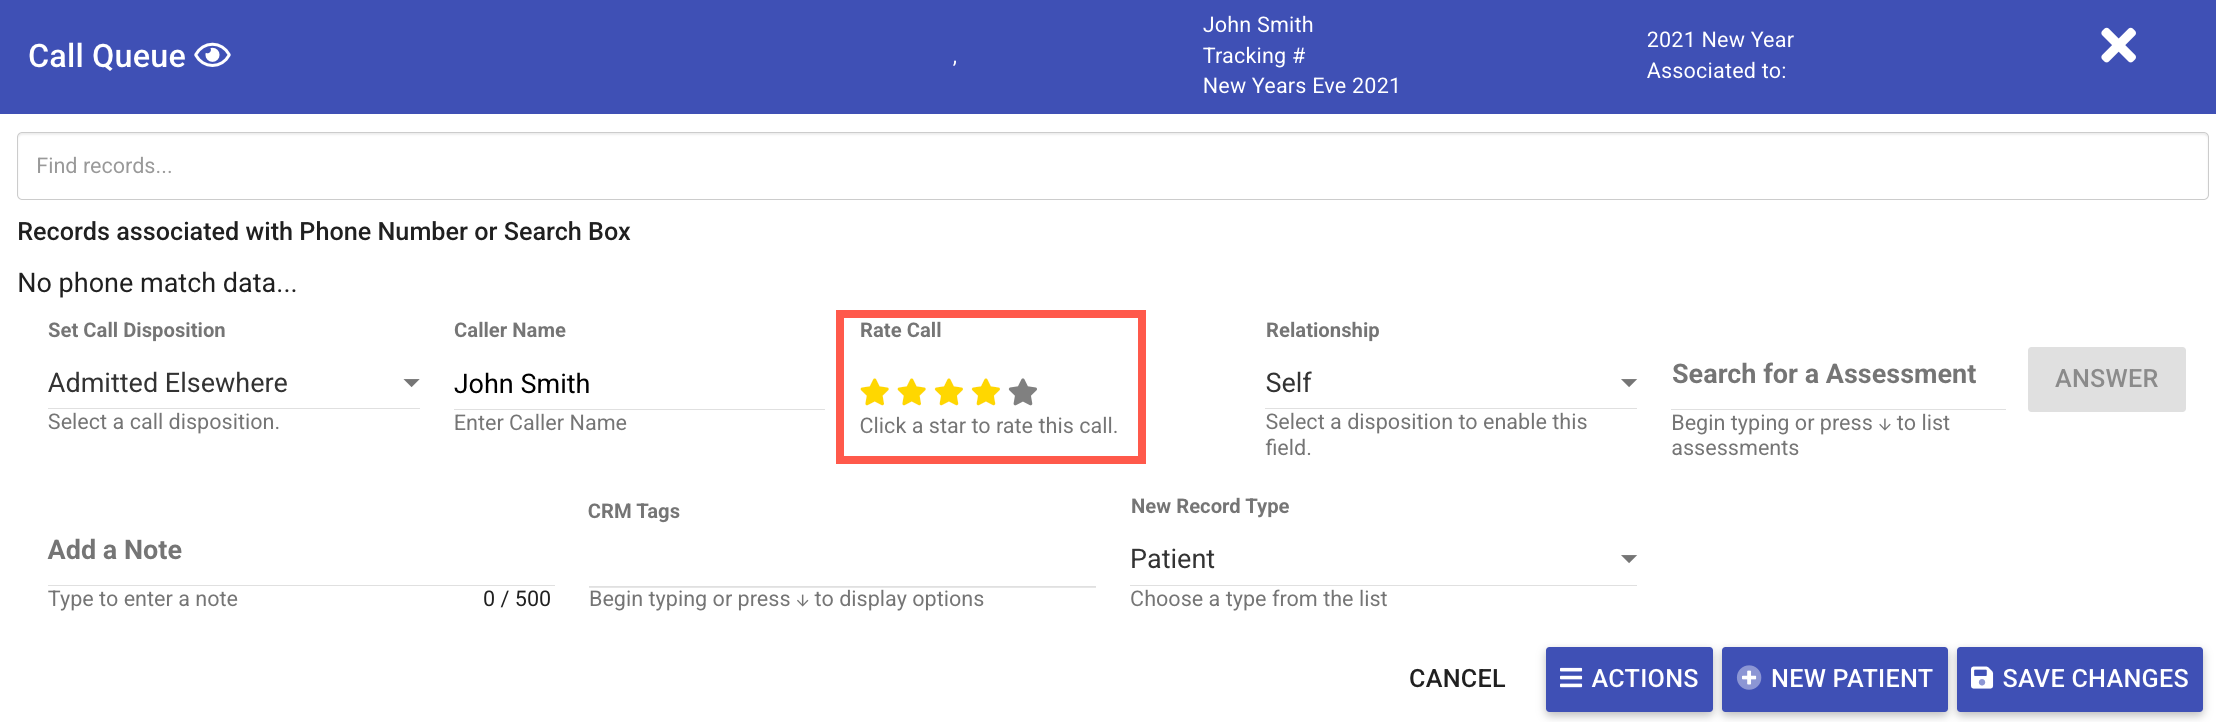Close the Call Queue dialog with X
The image size is (2216, 722).
(x=2118, y=46)
